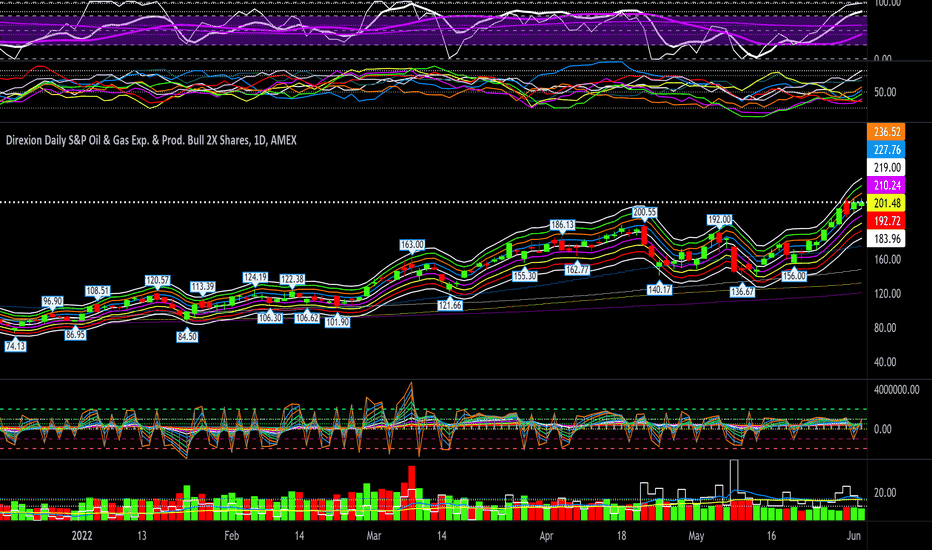Click the 40.00 price axis label

pyautogui.click(x=884, y=362)
